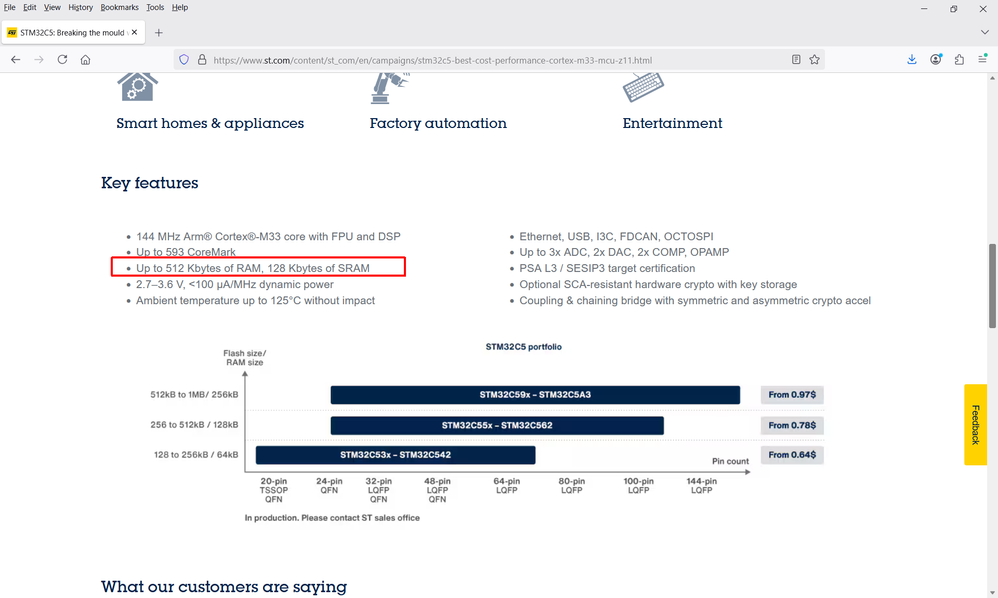Image resolution: width=998 pixels, height=598 pixels.
Task: Click the STM32C59x – STM32C5A3 bar
Action: [535, 394]
